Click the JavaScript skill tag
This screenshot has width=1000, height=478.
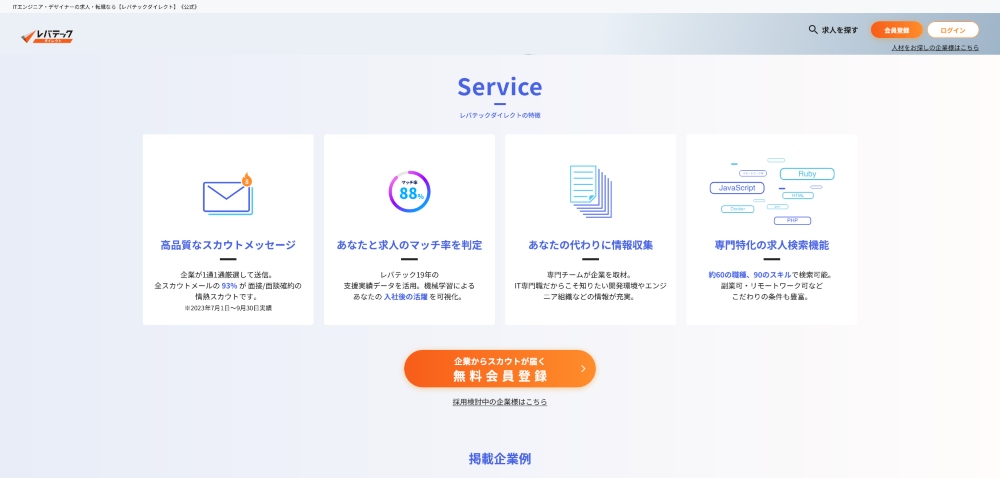[737, 188]
